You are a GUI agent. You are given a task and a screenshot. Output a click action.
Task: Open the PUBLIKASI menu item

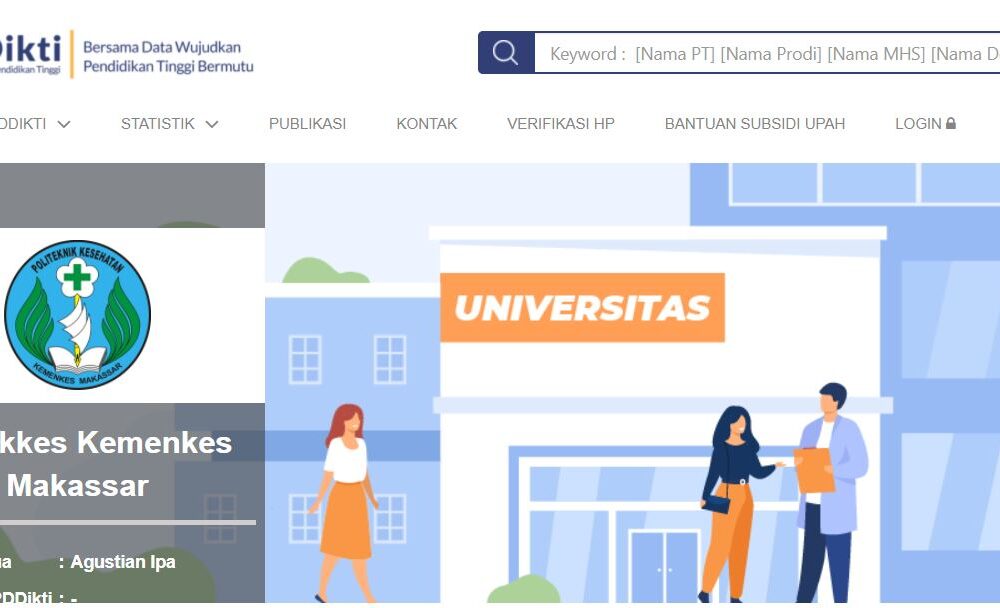307,124
